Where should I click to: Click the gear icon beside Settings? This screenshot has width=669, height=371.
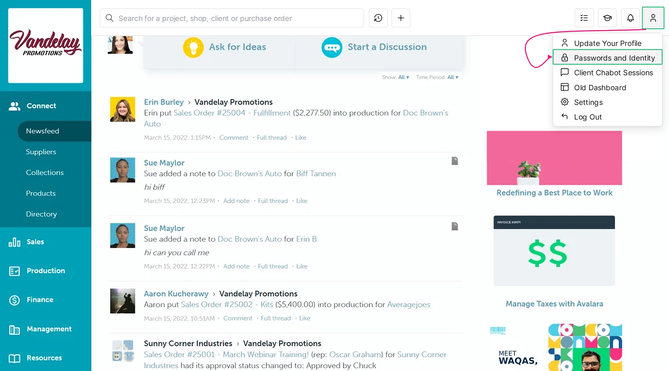tap(564, 102)
